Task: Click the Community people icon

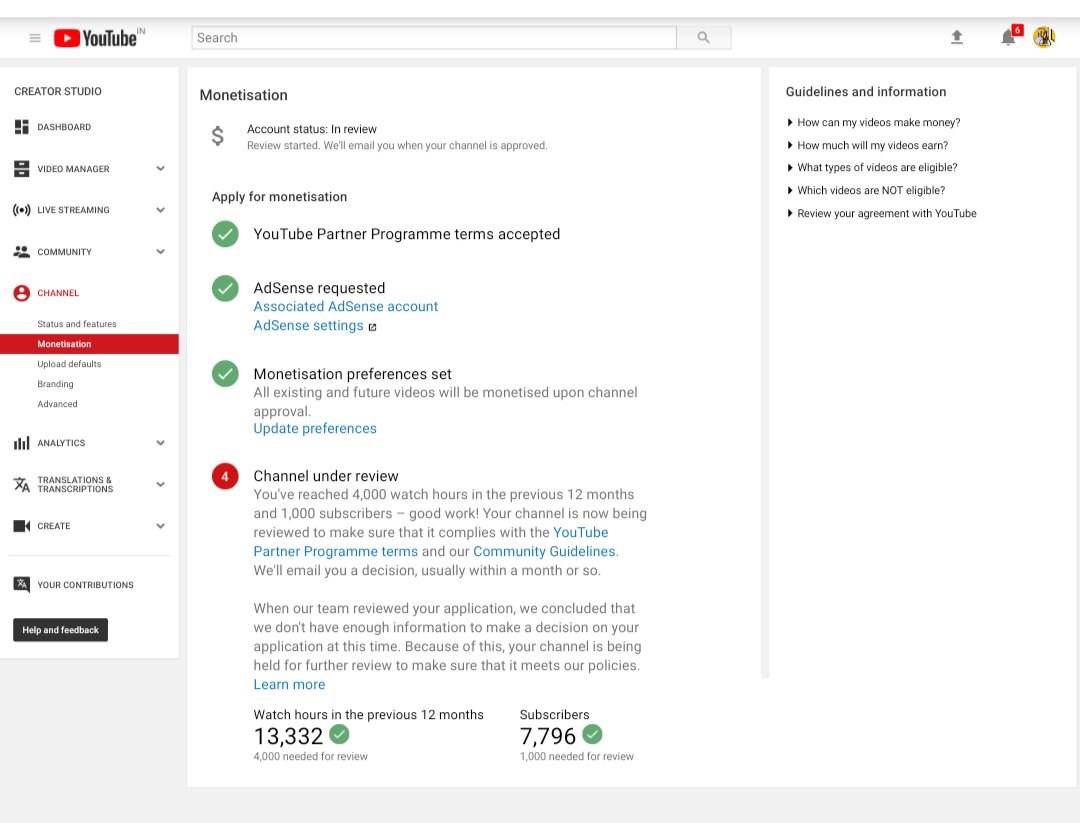Action: click(21, 251)
